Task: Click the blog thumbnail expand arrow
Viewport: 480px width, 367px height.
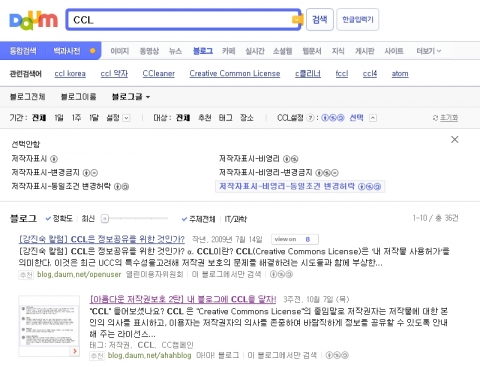Action: tap(75, 351)
